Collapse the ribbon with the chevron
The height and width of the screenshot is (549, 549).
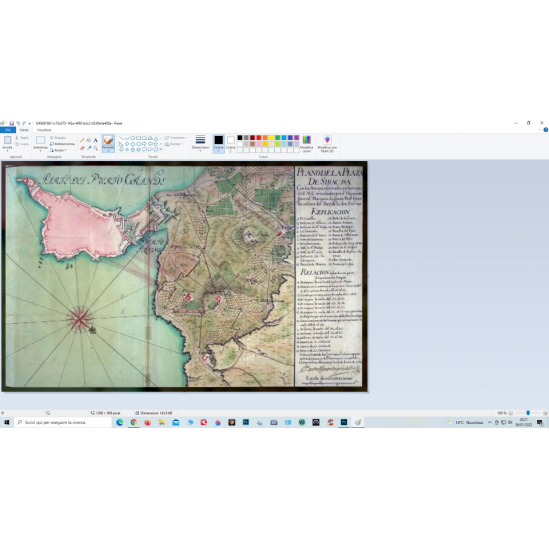pyautogui.click(x=540, y=130)
